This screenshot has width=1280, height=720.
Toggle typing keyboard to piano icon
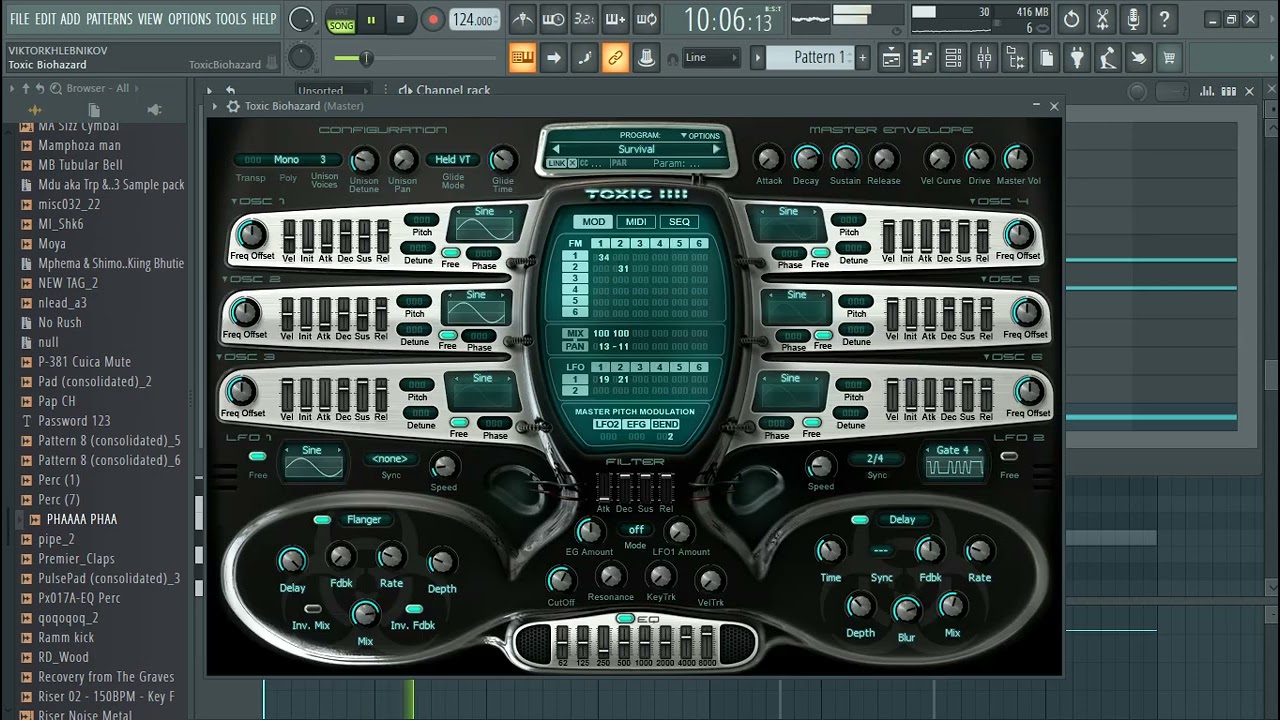522,58
